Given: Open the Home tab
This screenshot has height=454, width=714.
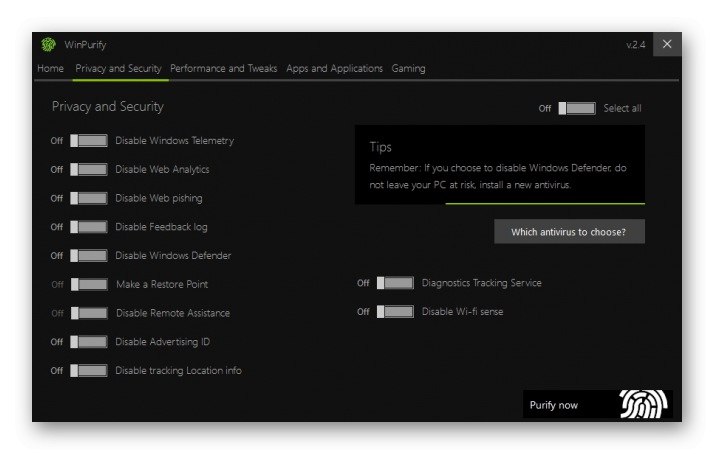Looking at the screenshot, I should 51,69.
